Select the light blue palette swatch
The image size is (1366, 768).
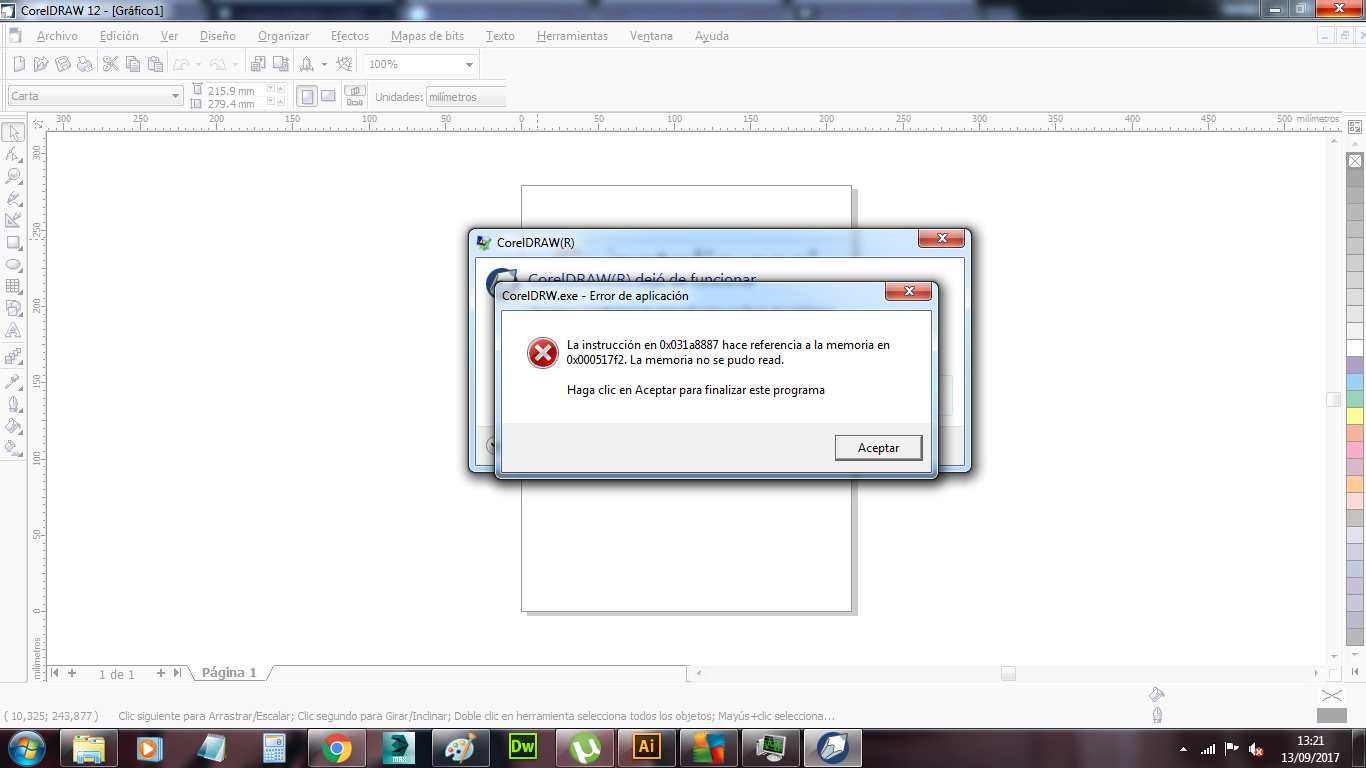[x=1355, y=382]
